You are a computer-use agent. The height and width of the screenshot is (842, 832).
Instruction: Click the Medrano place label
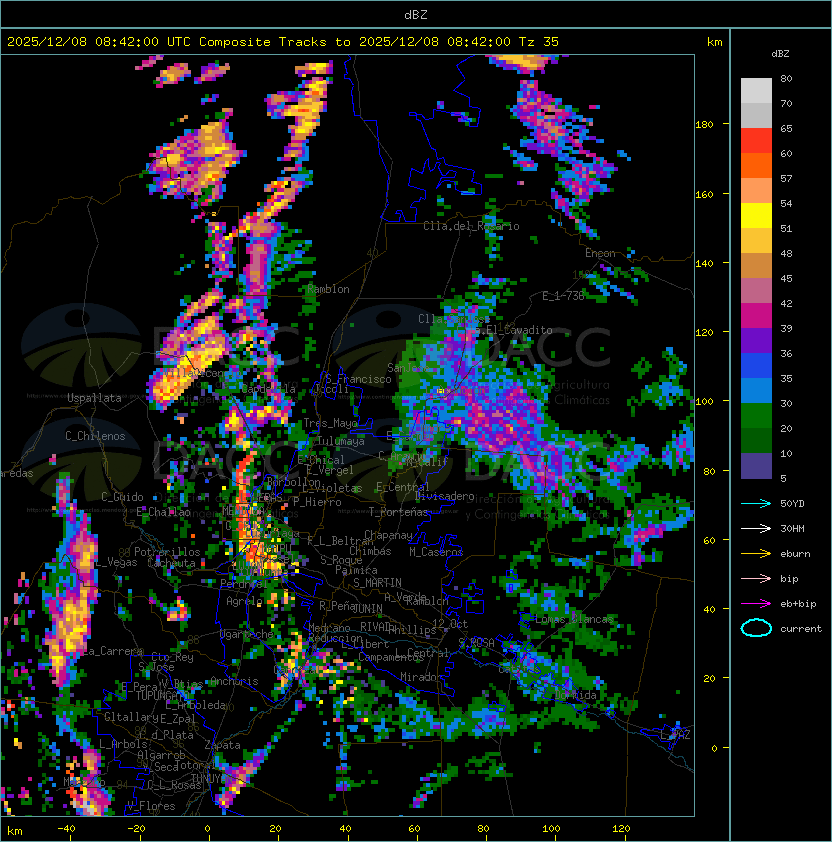tap(329, 628)
